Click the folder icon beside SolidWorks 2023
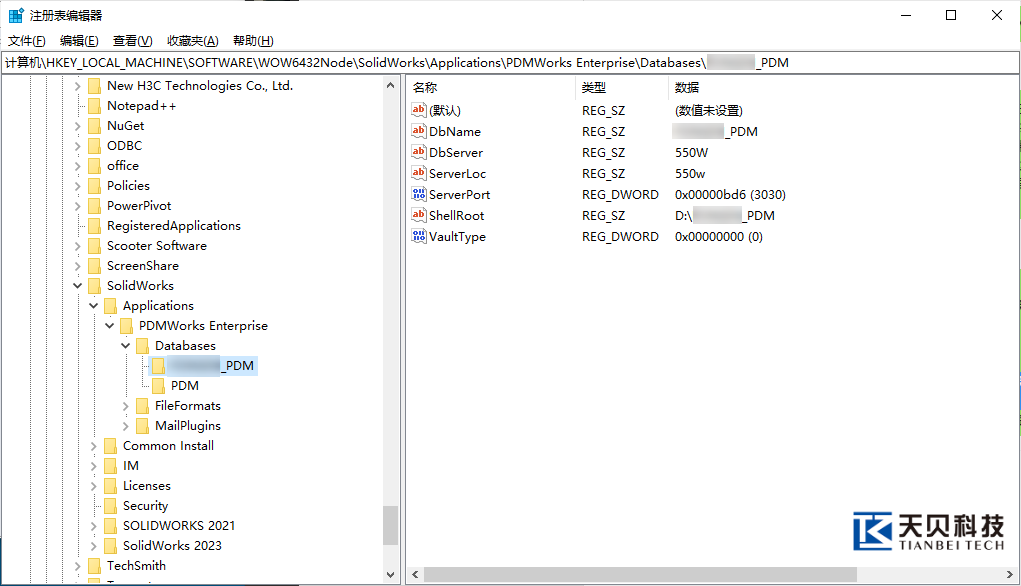1021x586 pixels. point(111,546)
